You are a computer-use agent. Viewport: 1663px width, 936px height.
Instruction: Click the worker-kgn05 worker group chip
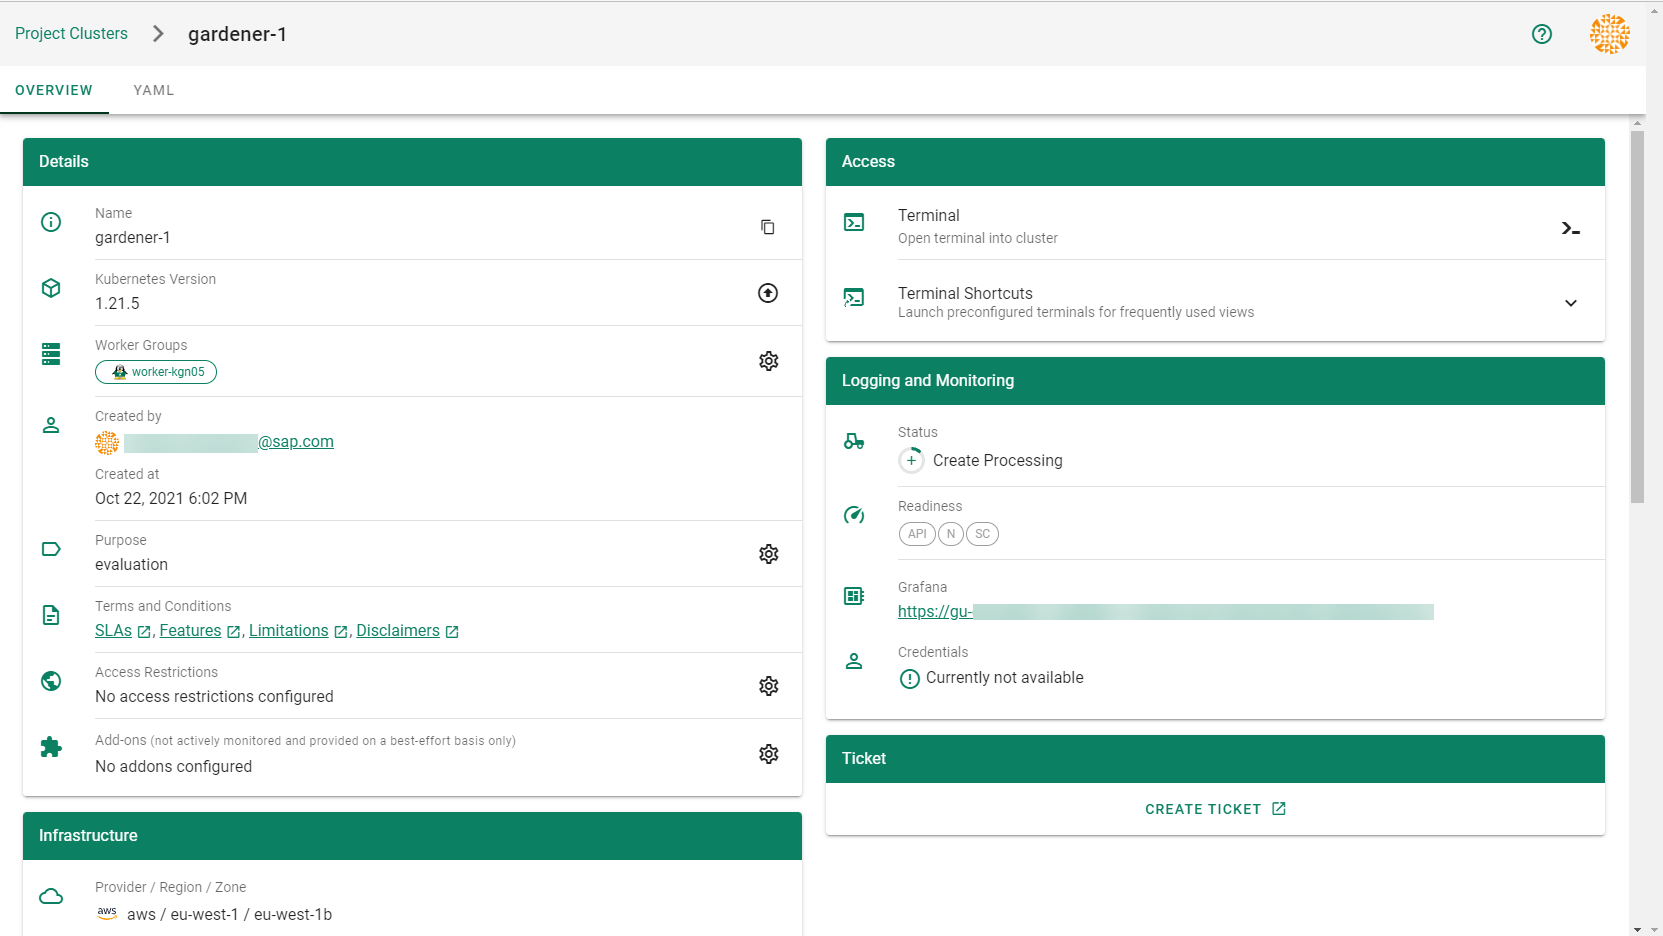(x=156, y=372)
